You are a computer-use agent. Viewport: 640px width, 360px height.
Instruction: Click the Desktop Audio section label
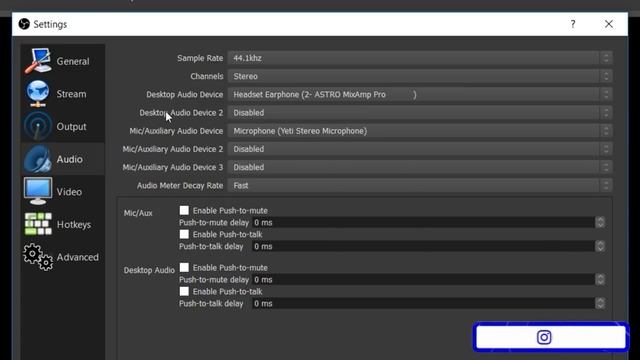click(x=149, y=270)
